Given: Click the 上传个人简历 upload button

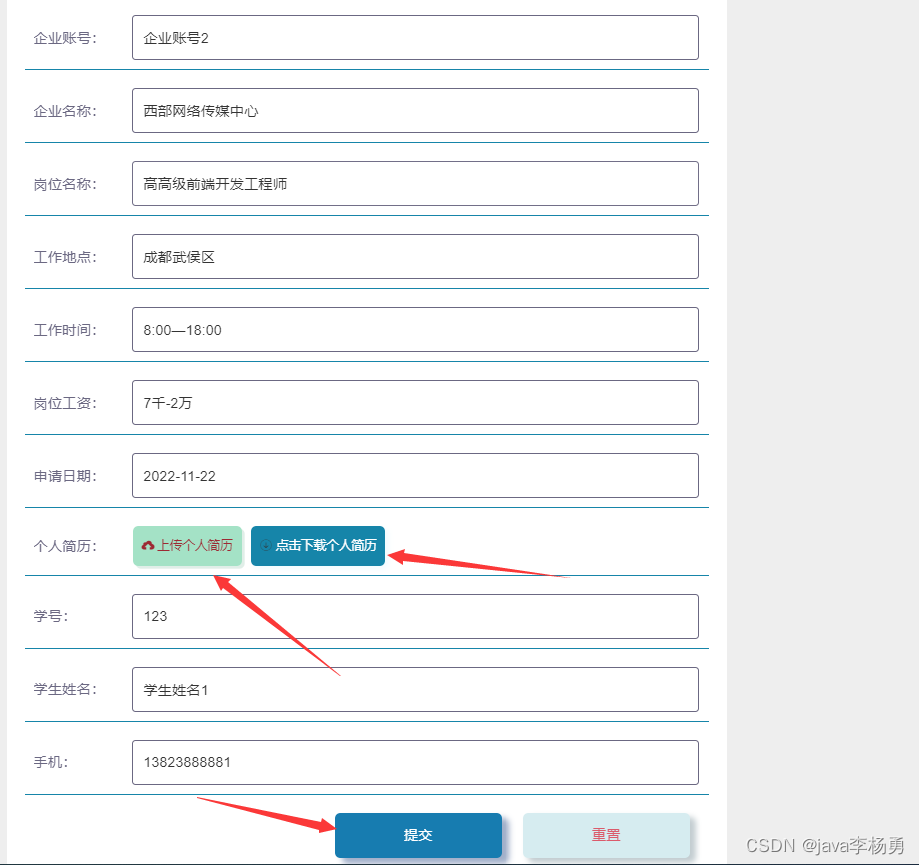Looking at the screenshot, I should click(x=188, y=546).
